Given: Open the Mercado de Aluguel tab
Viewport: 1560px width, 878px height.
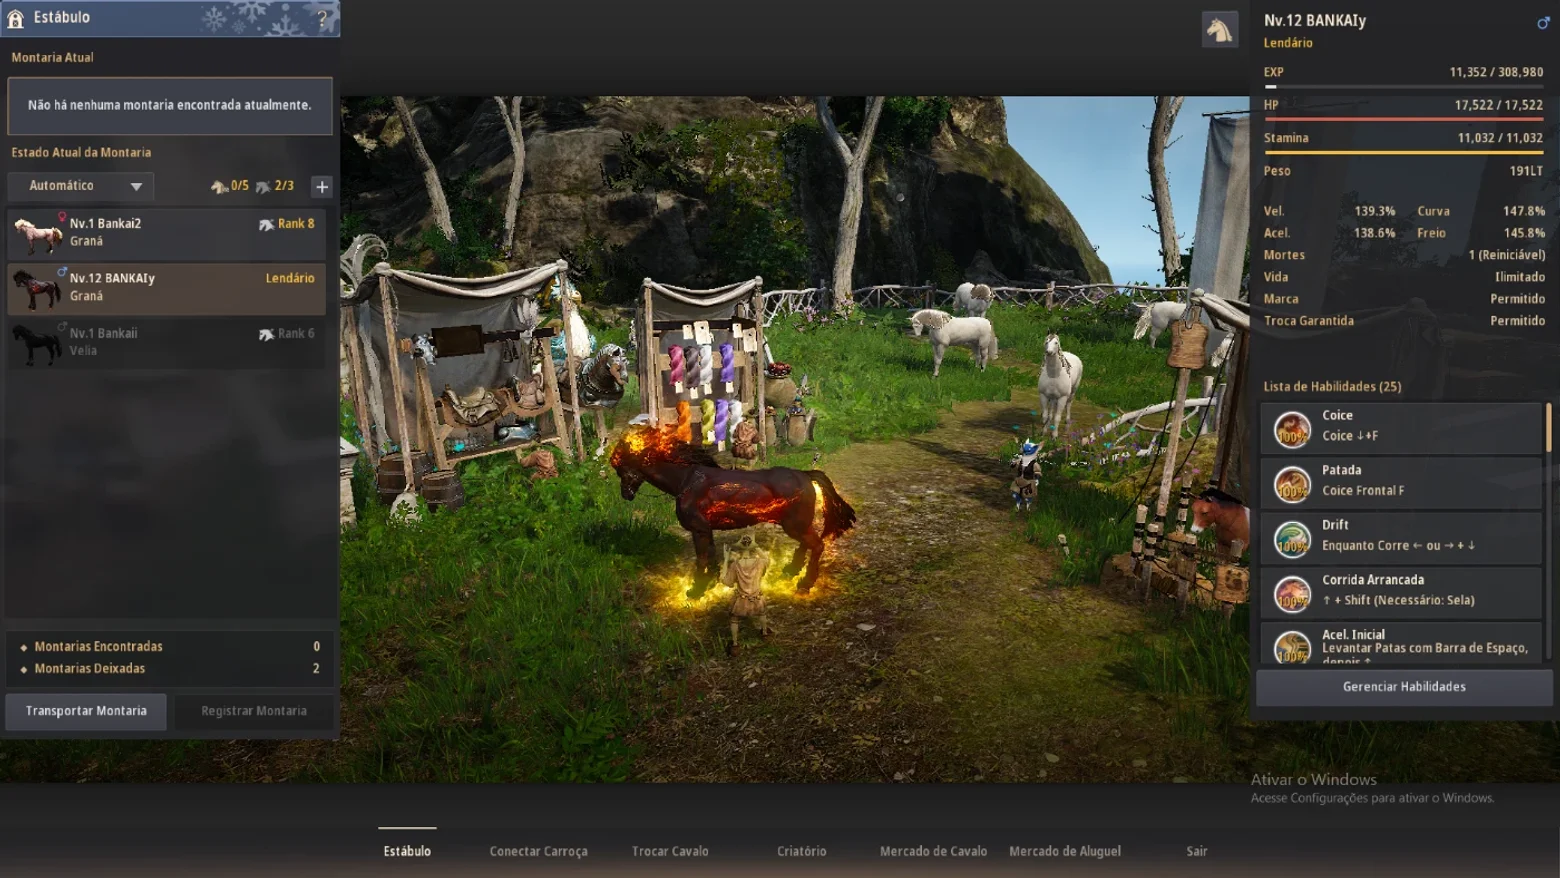Looking at the screenshot, I should (1065, 851).
